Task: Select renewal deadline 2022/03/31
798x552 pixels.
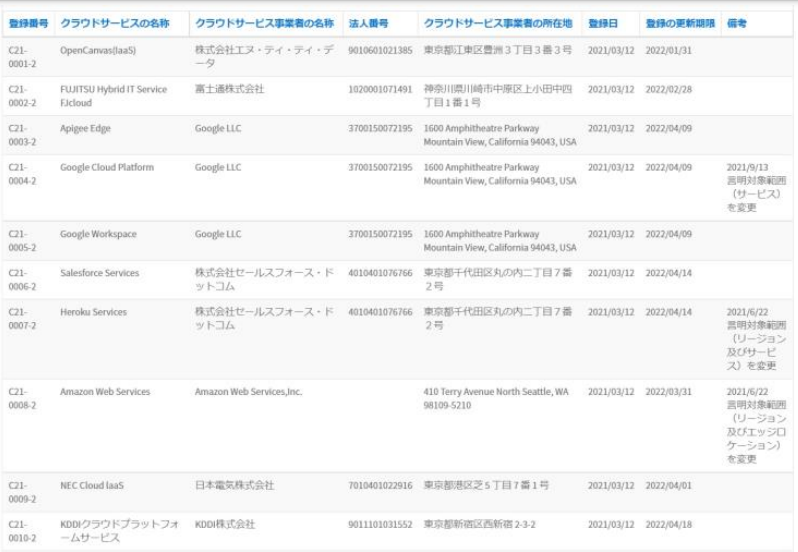Action: pyautogui.click(x=669, y=392)
